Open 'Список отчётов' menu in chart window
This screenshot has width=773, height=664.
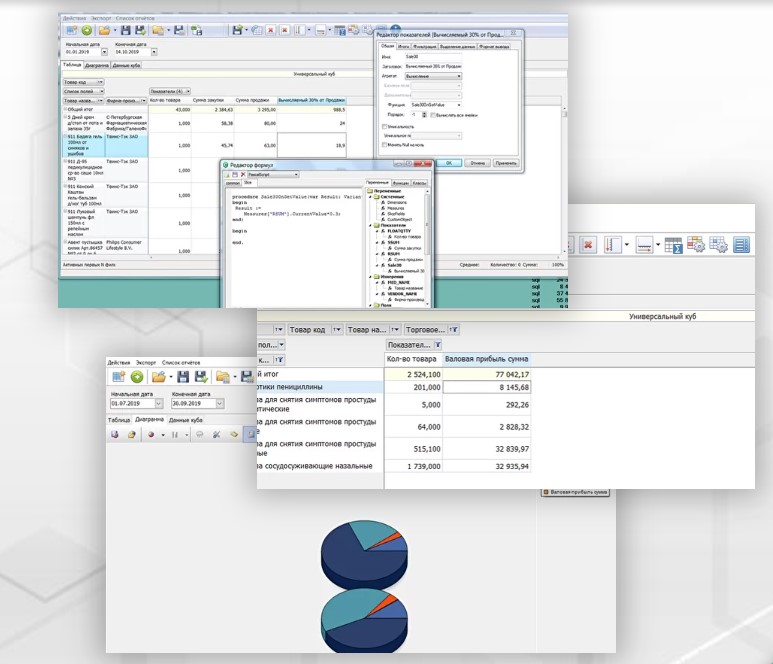[x=181, y=362]
